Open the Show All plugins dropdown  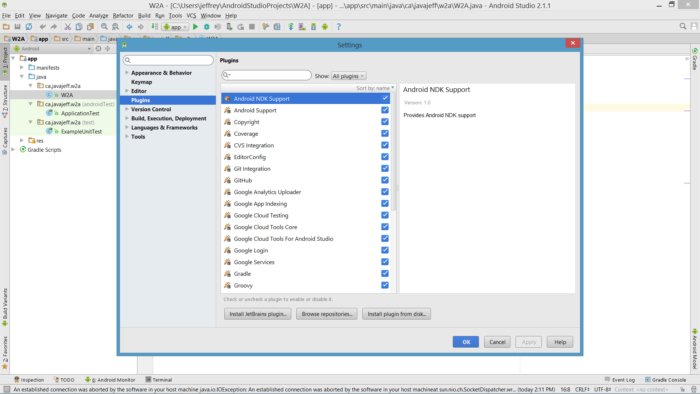348,76
